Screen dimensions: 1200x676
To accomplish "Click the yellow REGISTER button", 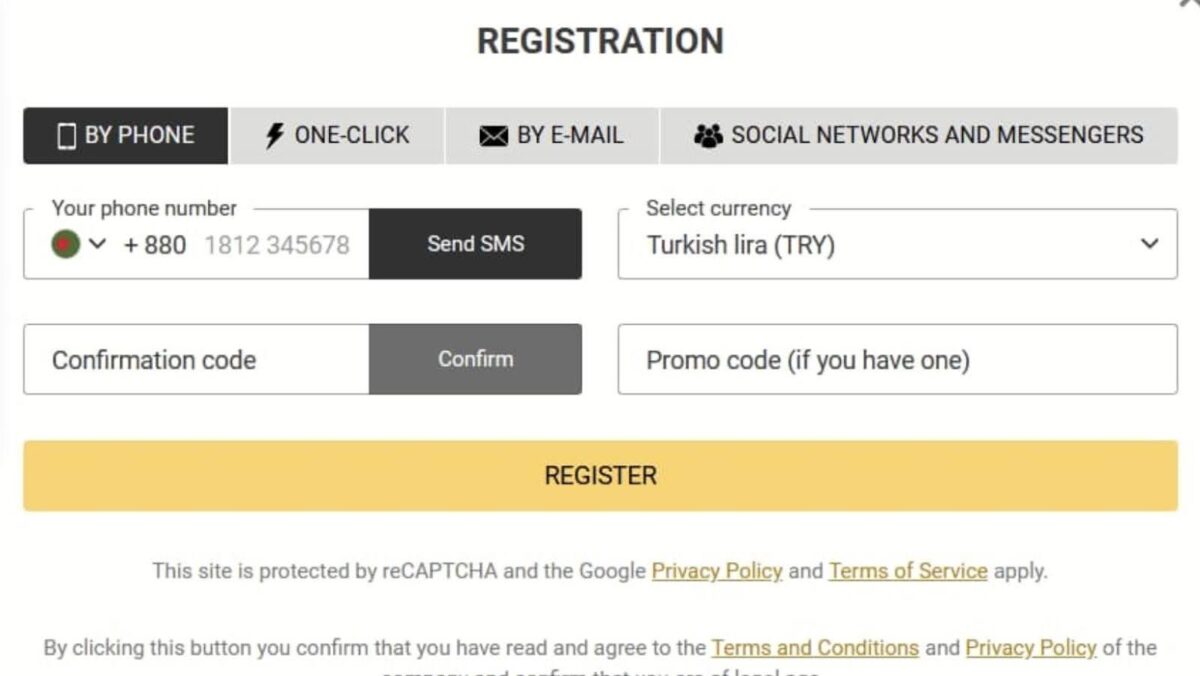I will pos(600,476).
